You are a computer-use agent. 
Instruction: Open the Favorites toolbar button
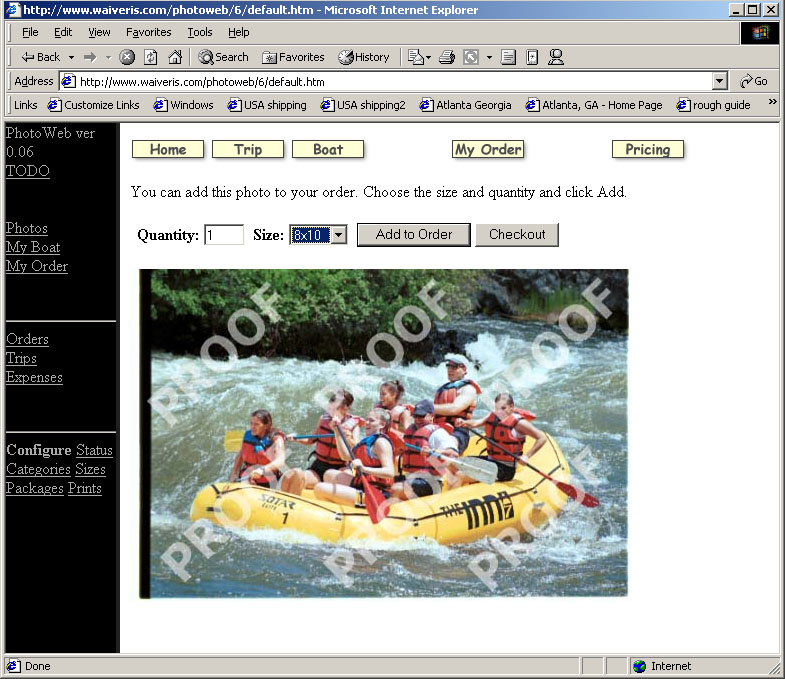point(293,57)
